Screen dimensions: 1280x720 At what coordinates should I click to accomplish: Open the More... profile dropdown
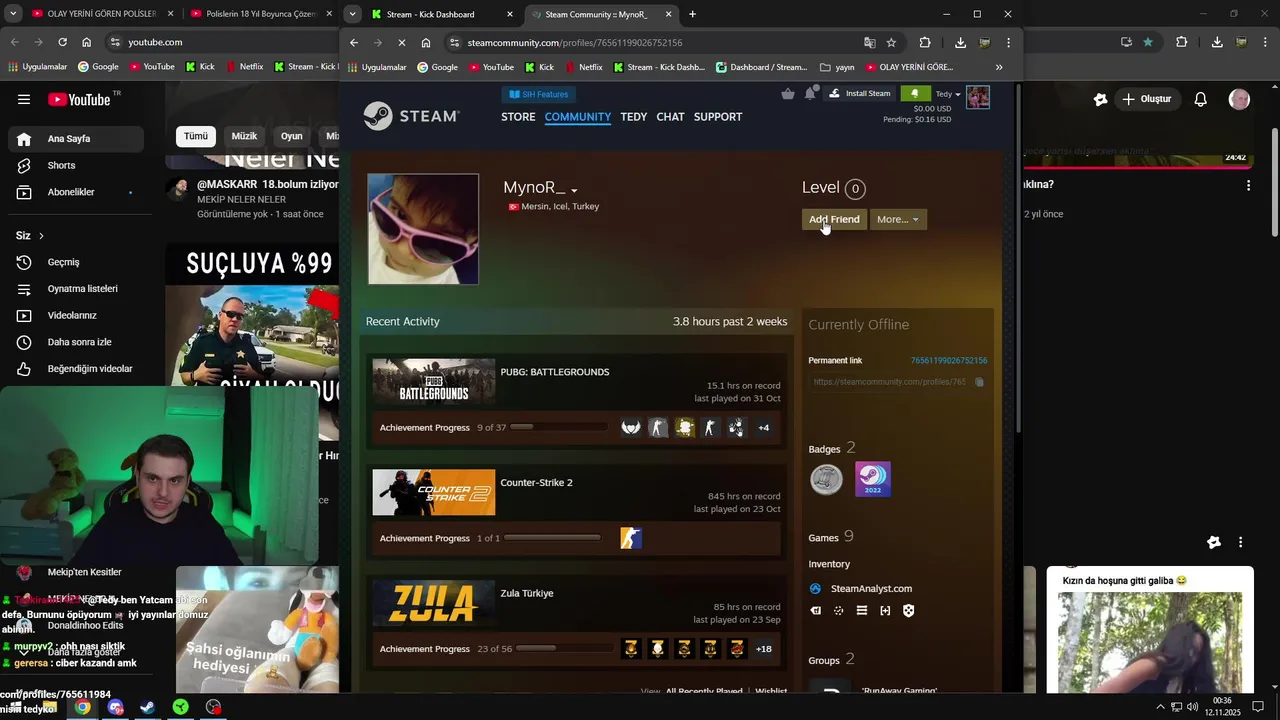(x=898, y=219)
